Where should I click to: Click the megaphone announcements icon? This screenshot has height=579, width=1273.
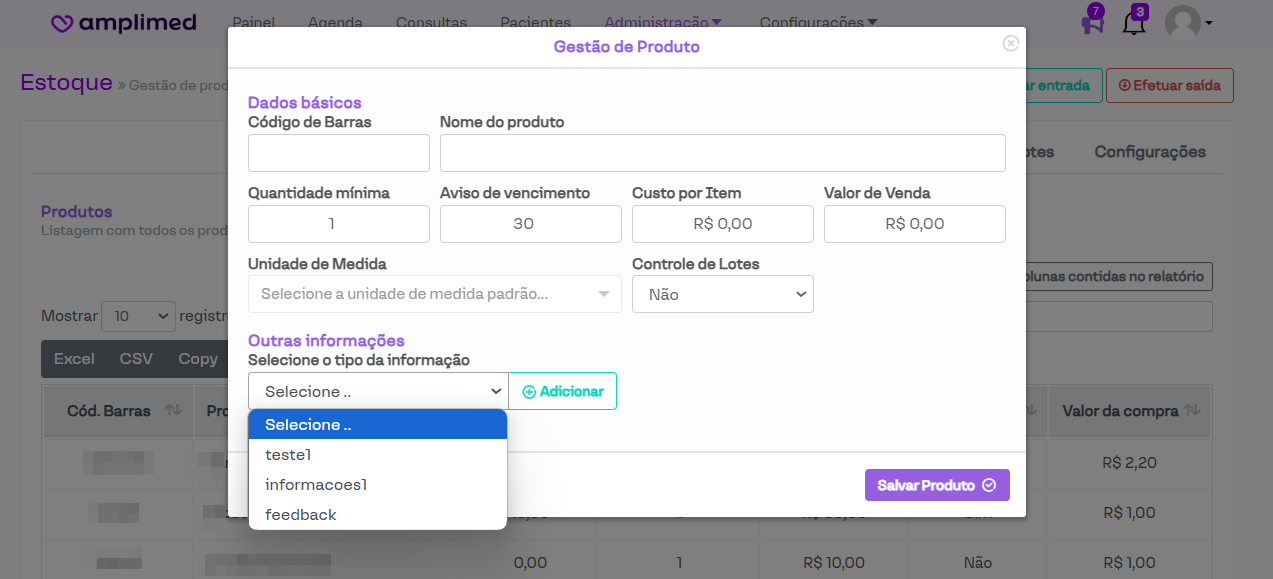(x=1092, y=22)
